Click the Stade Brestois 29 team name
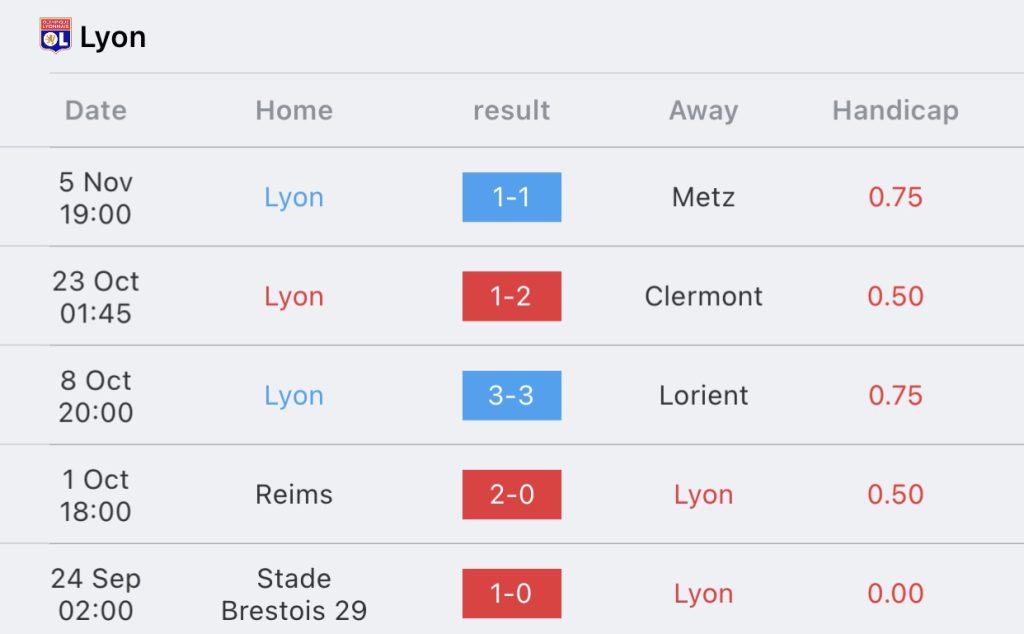Viewport: 1024px width, 634px height. [294, 594]
